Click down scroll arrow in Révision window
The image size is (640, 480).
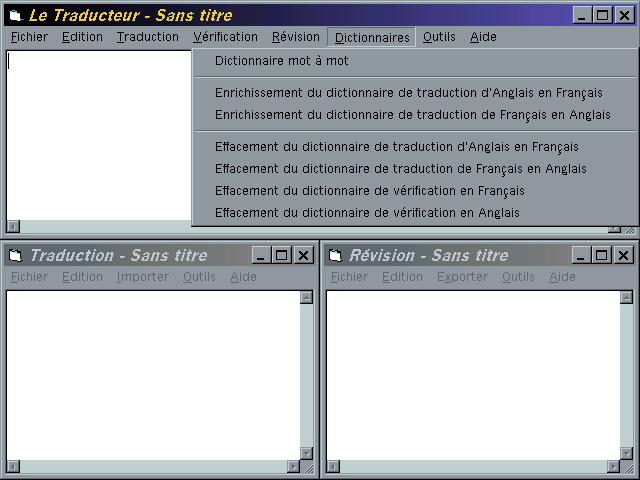coord(627,453)
